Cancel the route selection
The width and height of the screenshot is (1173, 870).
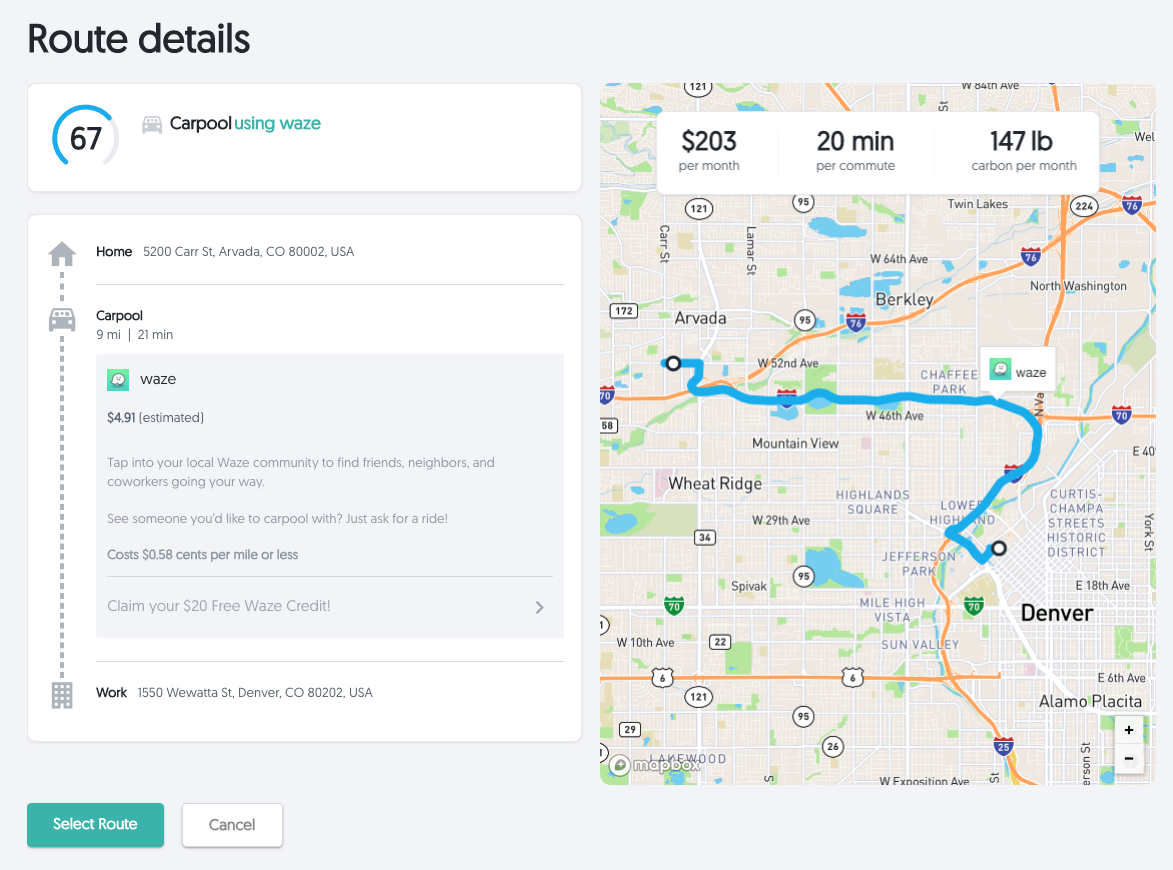coord(232,824)
